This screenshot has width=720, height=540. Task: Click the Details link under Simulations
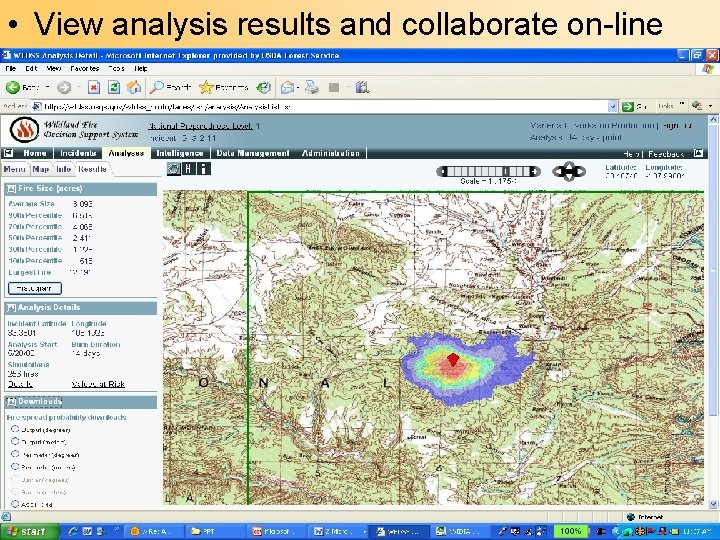[20, 384]
